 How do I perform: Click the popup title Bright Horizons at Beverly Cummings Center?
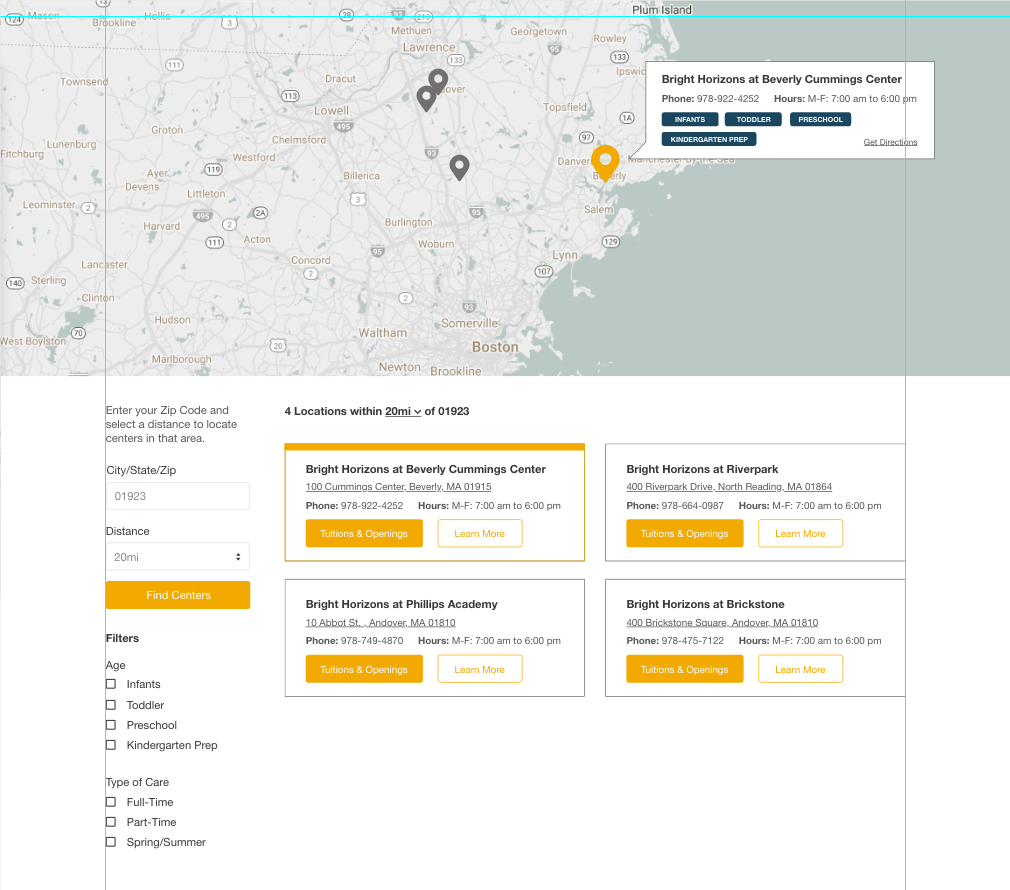tap(781, 79)
